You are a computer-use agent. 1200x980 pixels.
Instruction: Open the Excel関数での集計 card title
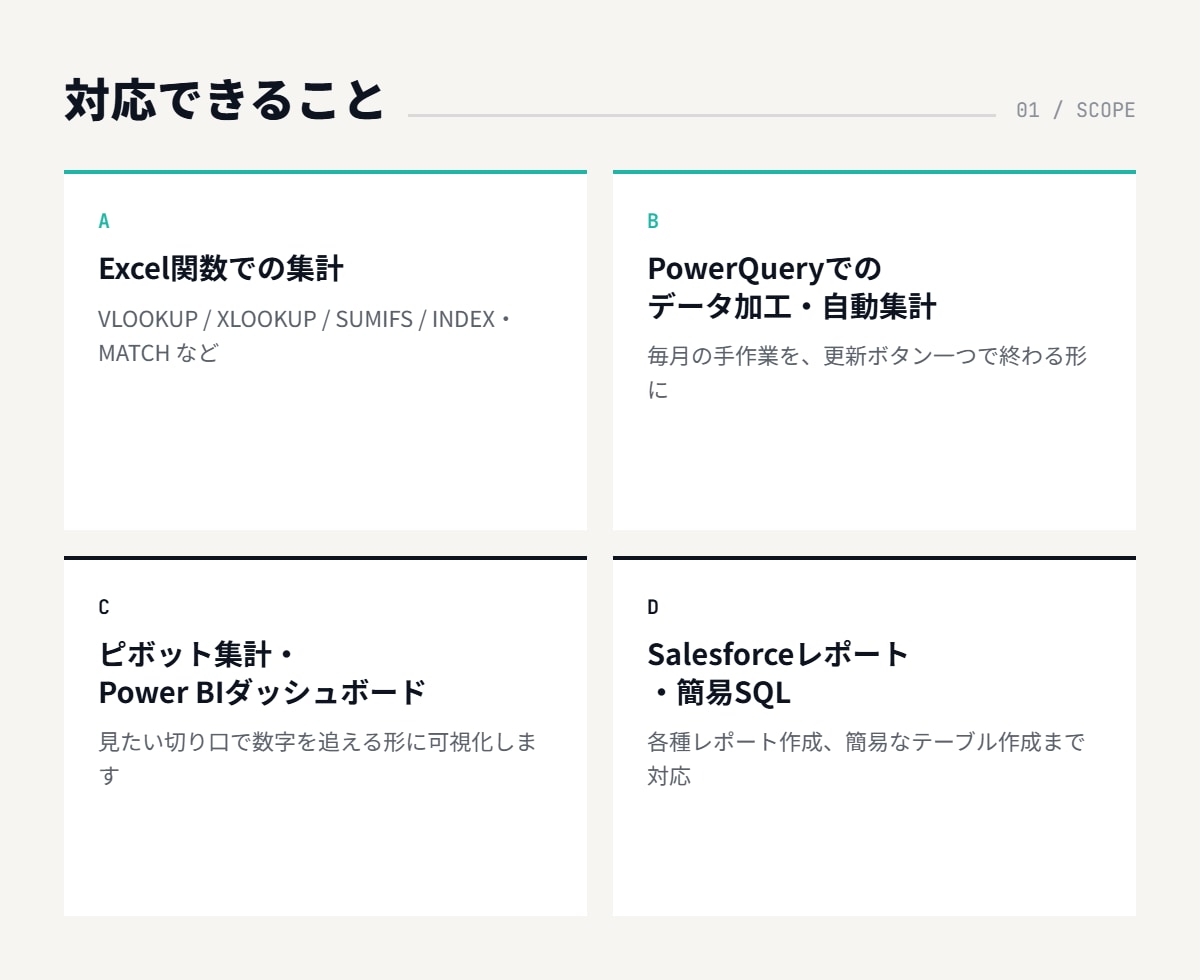click(x=221, y=269)
